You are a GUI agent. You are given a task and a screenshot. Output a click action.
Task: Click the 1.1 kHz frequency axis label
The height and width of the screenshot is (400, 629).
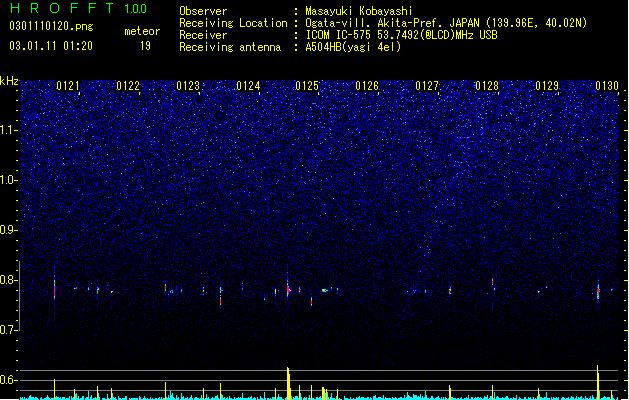pyautogui.click(x=8, y=130)
